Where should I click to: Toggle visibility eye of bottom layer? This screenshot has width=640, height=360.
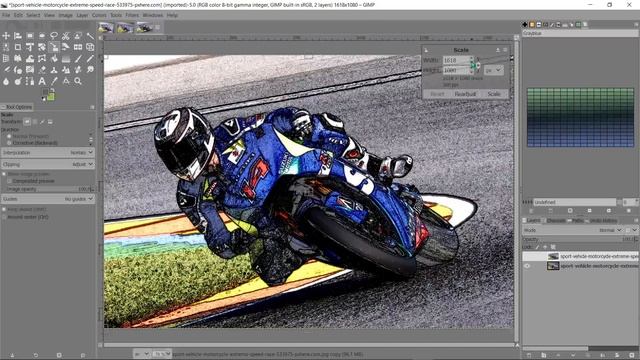pos(527,266)
